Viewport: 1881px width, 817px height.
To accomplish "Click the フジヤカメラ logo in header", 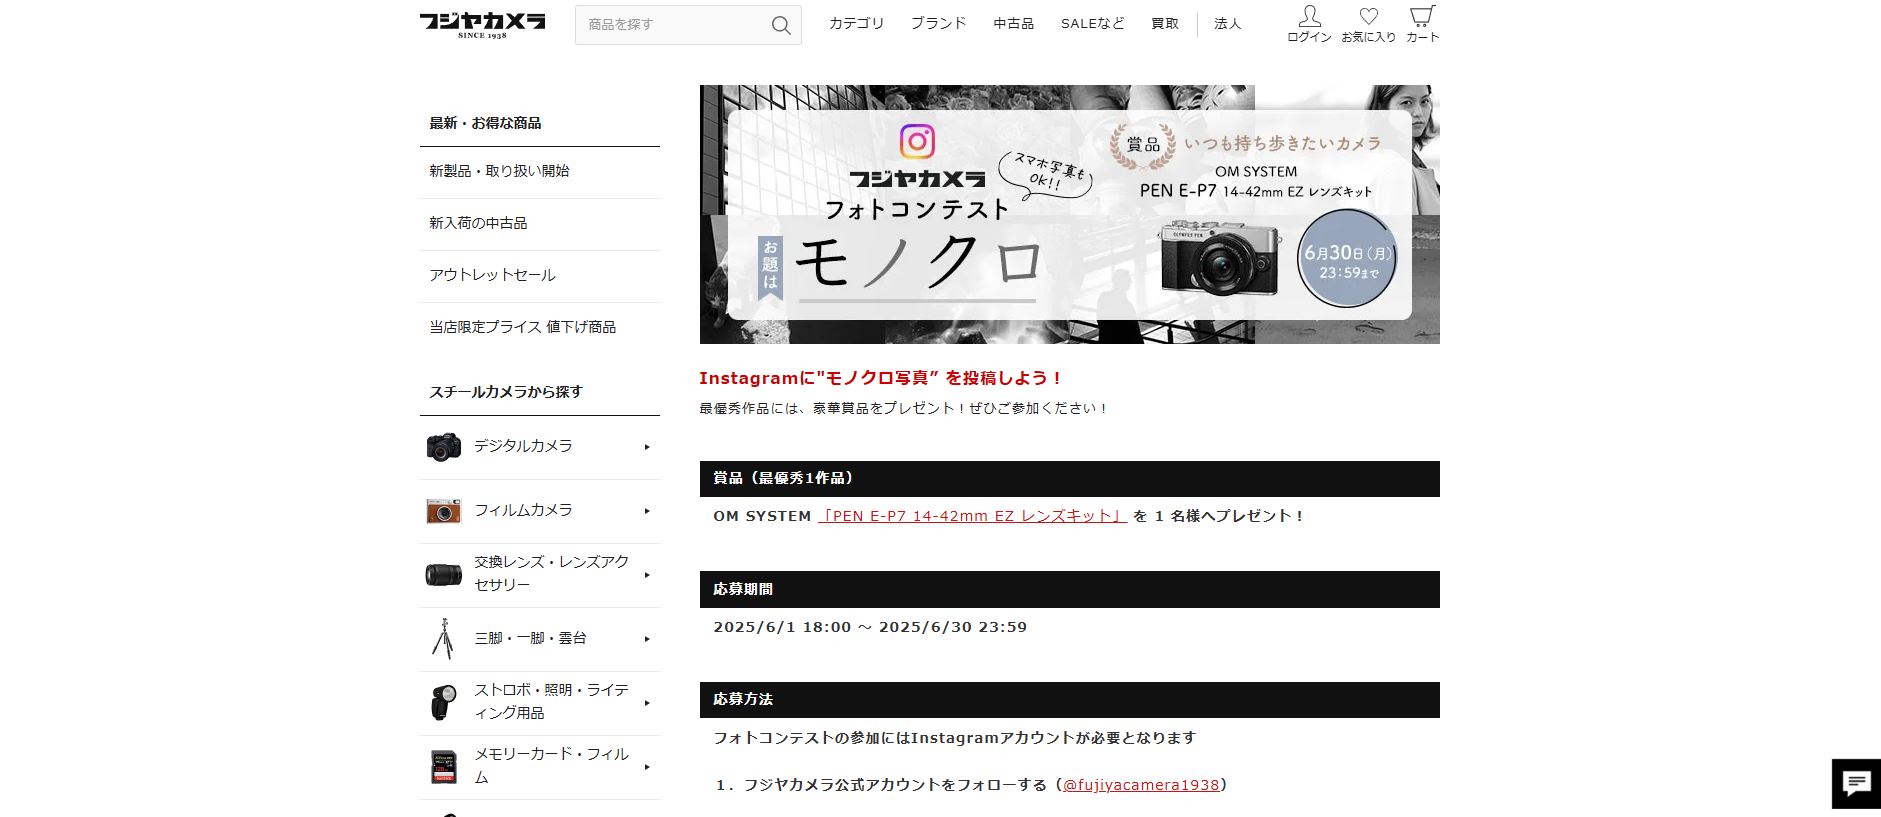I will [482, 24].
